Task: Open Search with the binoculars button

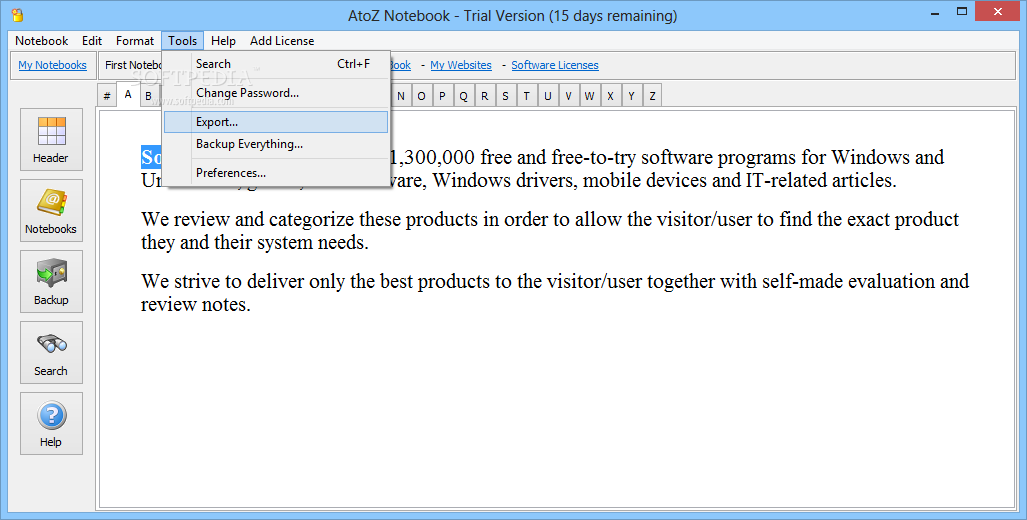Action: click(x=51, y=352)
